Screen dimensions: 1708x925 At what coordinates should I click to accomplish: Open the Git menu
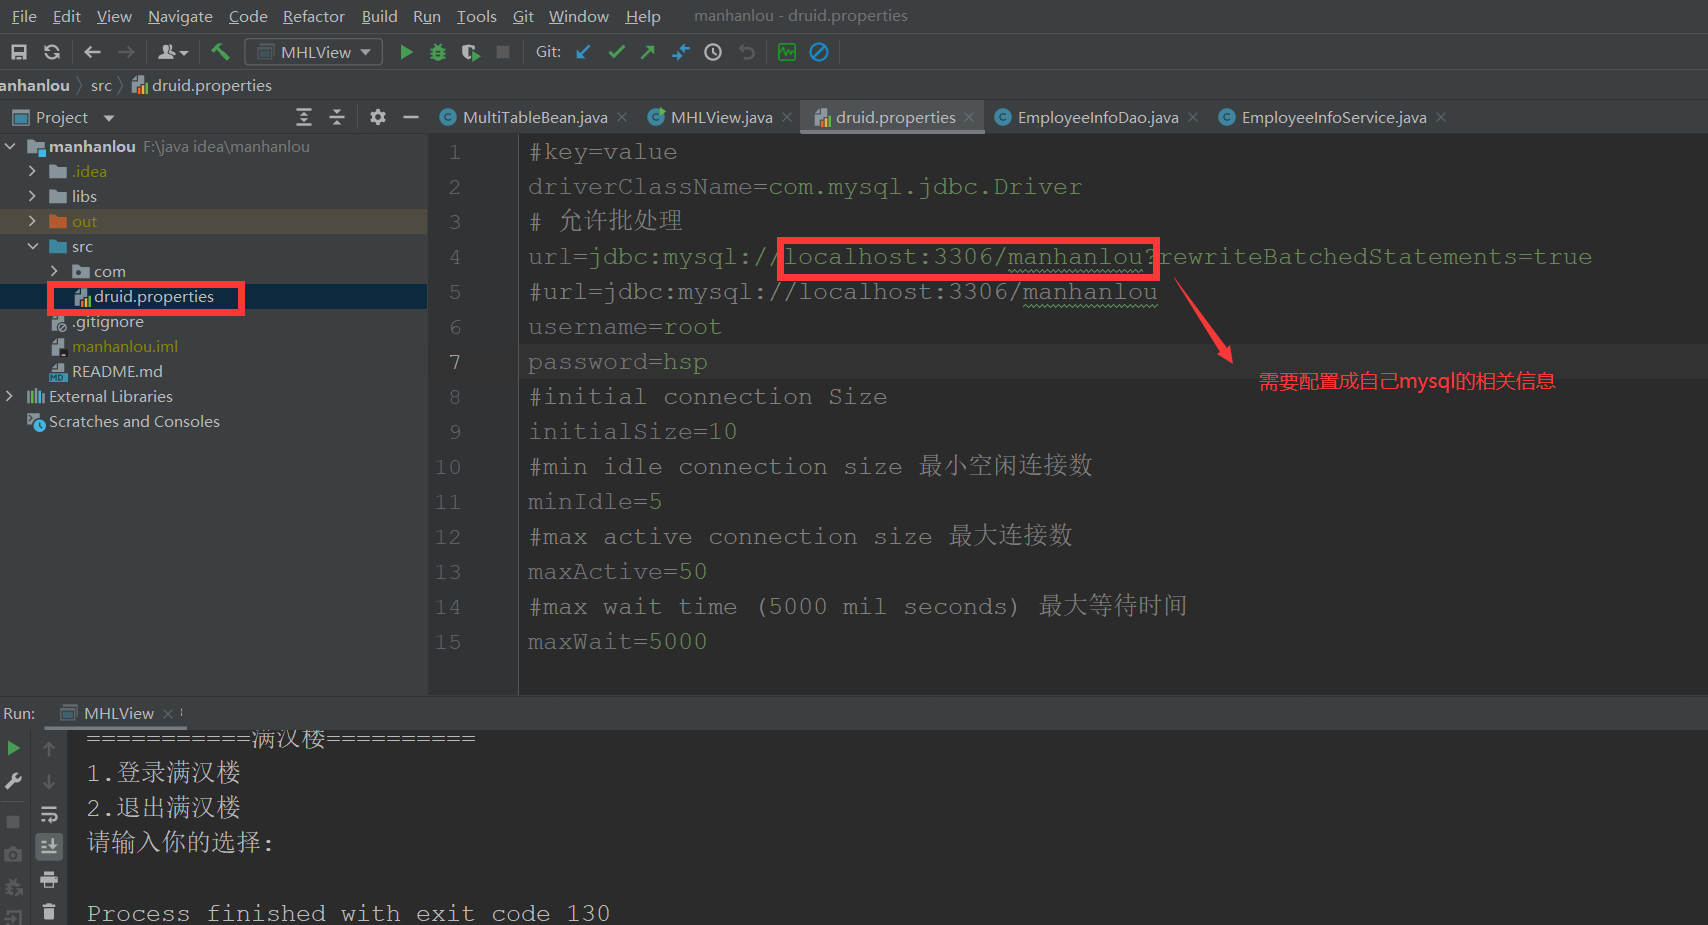coord(523,16)
